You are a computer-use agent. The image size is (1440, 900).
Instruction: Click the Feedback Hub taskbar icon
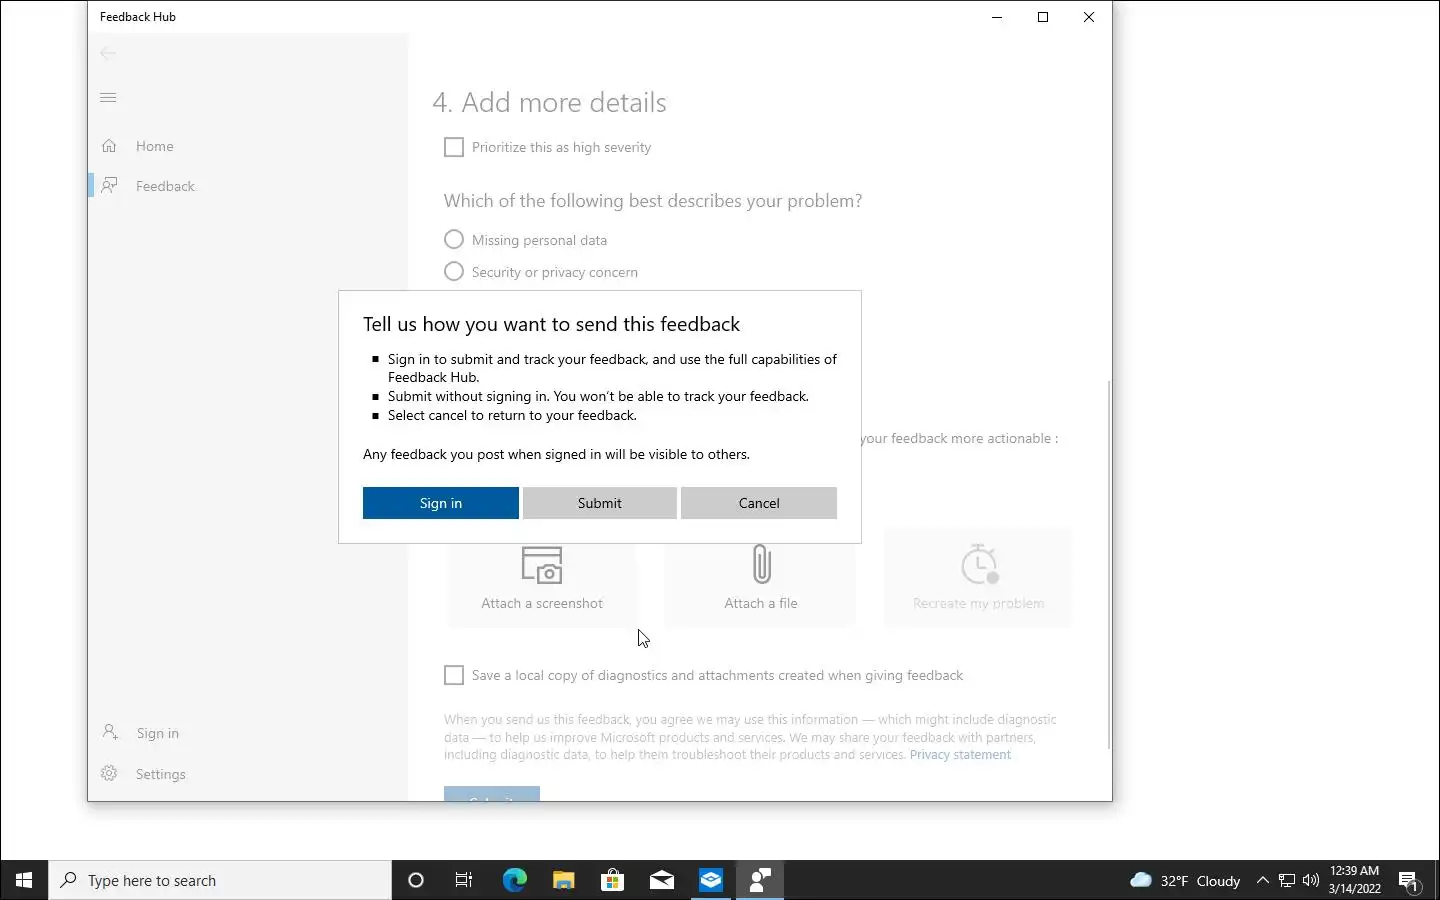pos(760,880)
